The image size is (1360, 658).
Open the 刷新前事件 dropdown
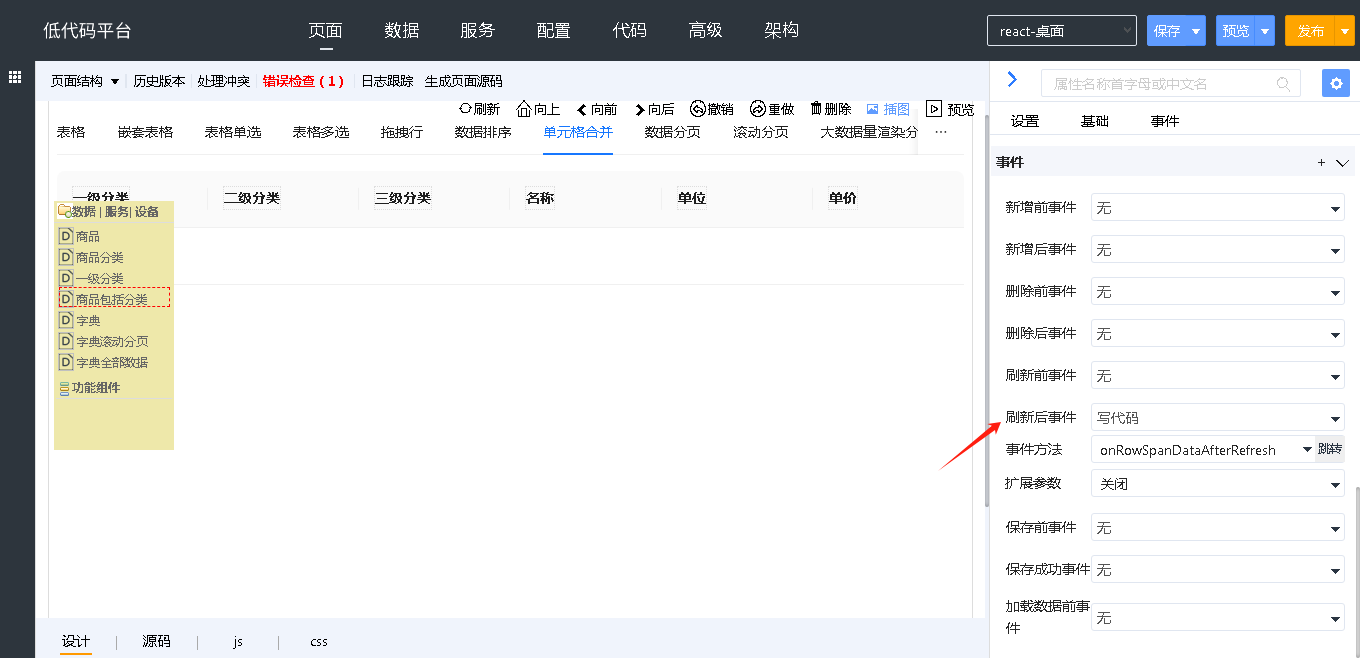pos(1217,376)
